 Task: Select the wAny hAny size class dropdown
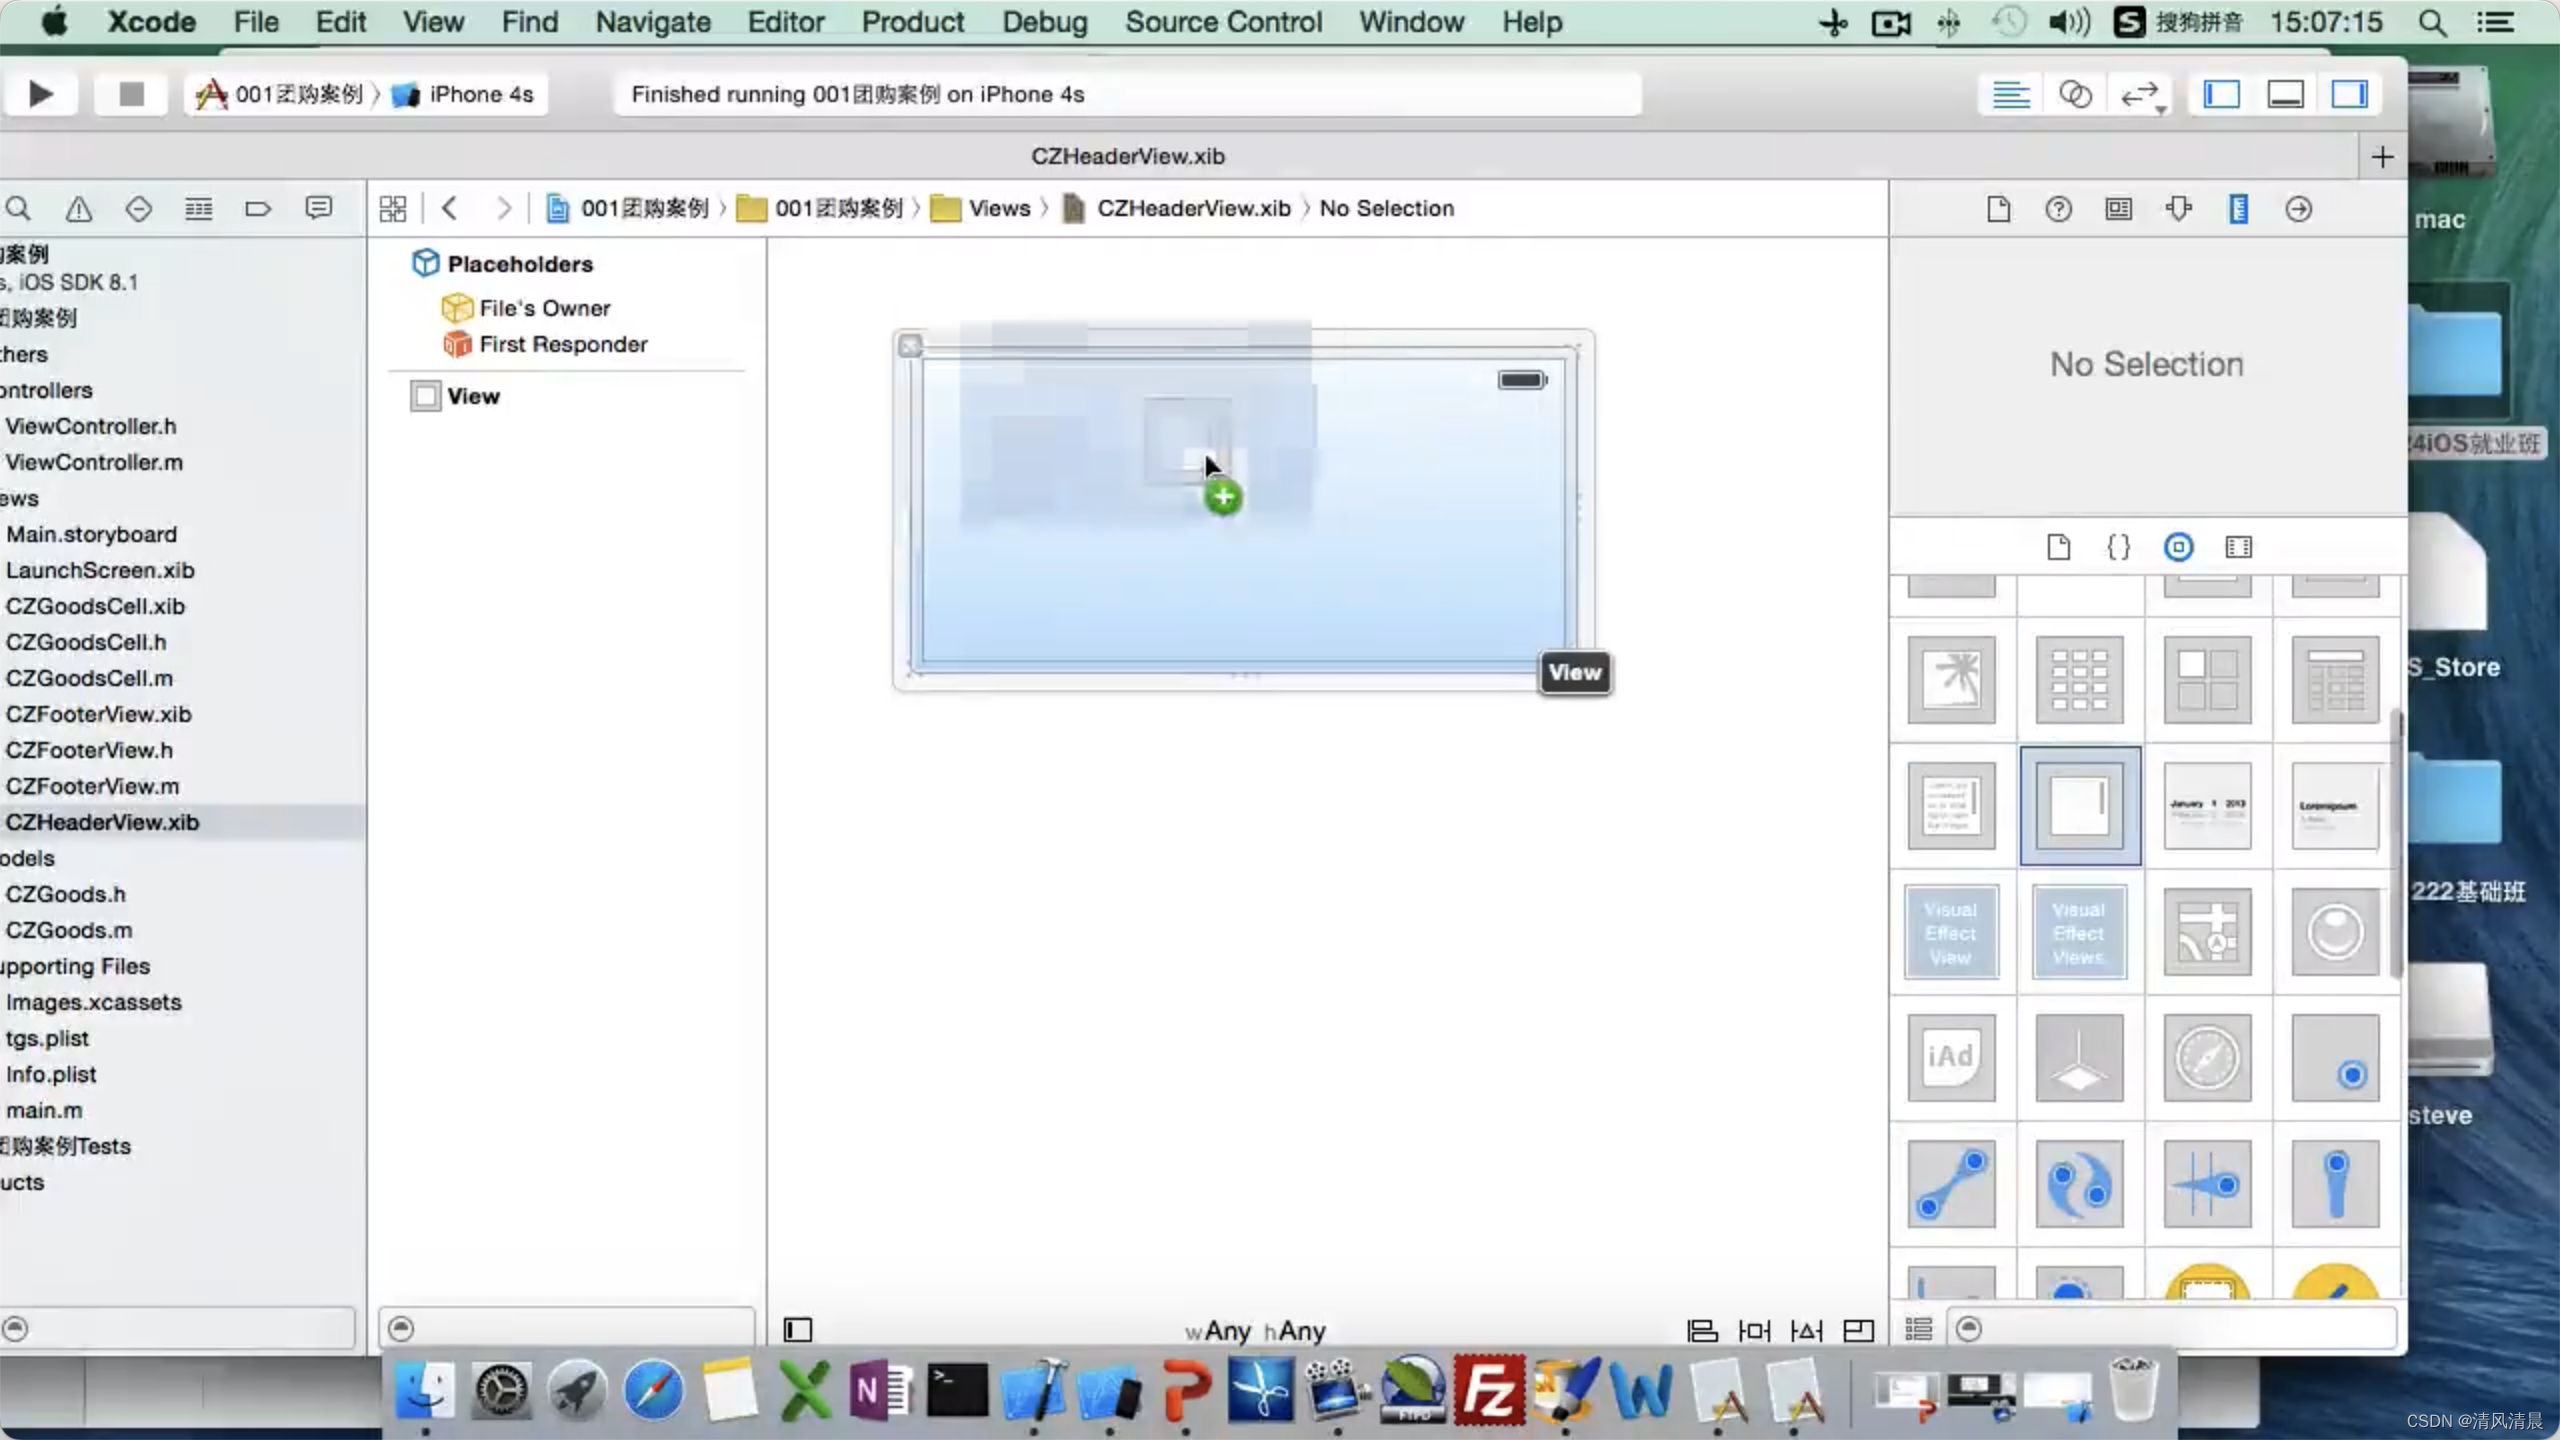point(1259,1331)
